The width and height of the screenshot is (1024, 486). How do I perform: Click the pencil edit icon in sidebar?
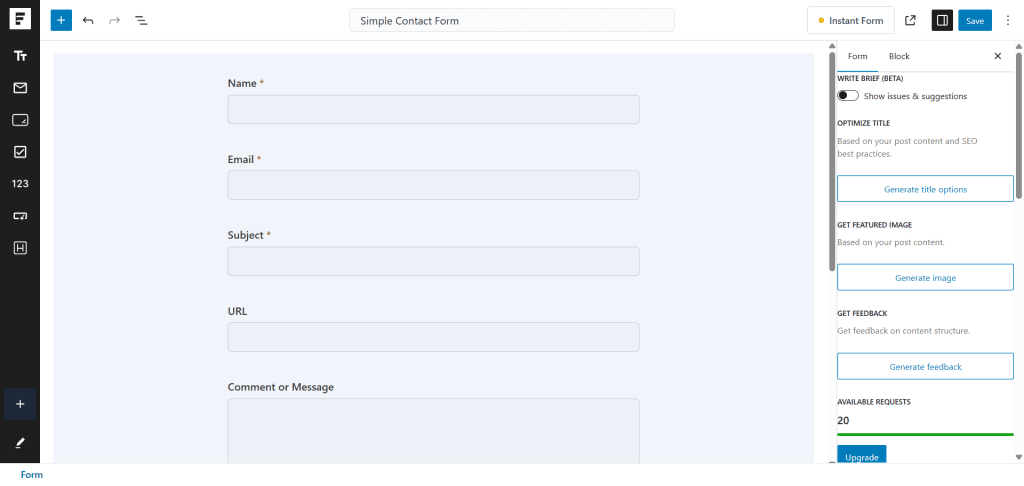(x=20, y=442)
